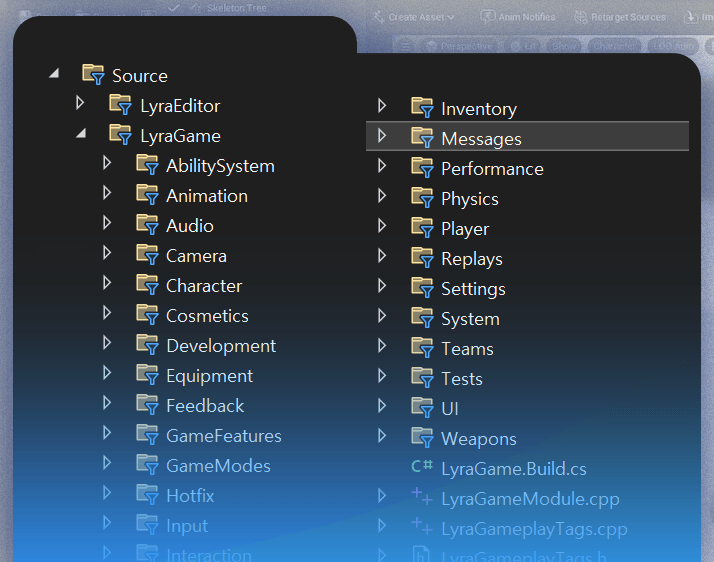Select the AbilitySystem folder label
The image size is (714, 562).
tap(220, 166)
